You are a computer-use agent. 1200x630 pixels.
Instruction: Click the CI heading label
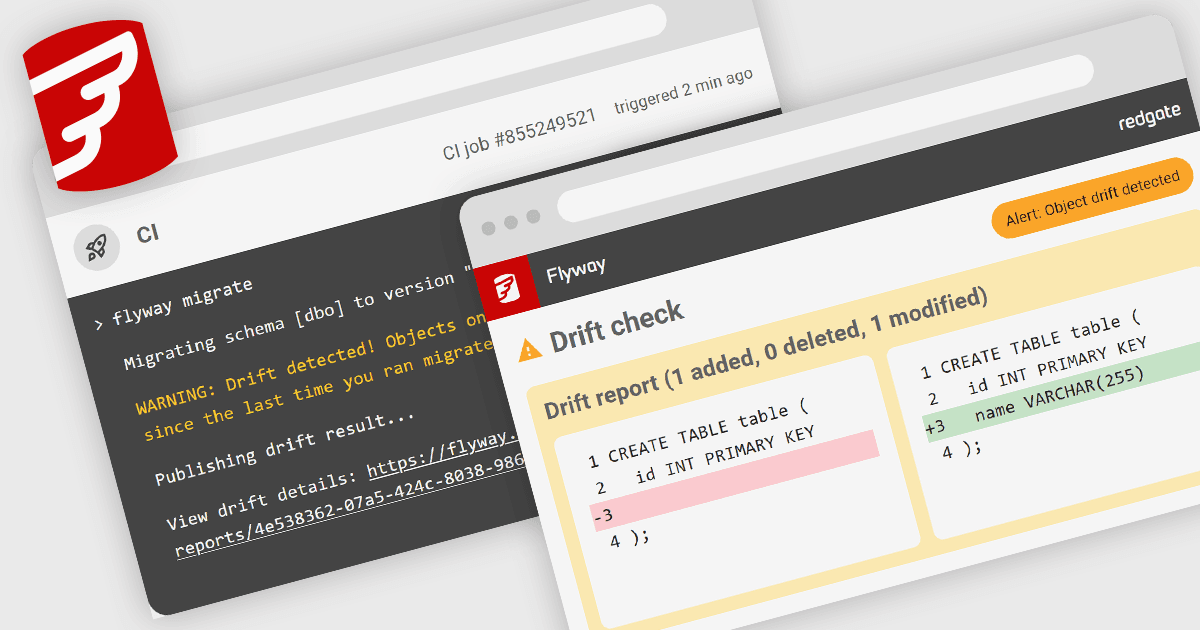click(x=147, y=236)
